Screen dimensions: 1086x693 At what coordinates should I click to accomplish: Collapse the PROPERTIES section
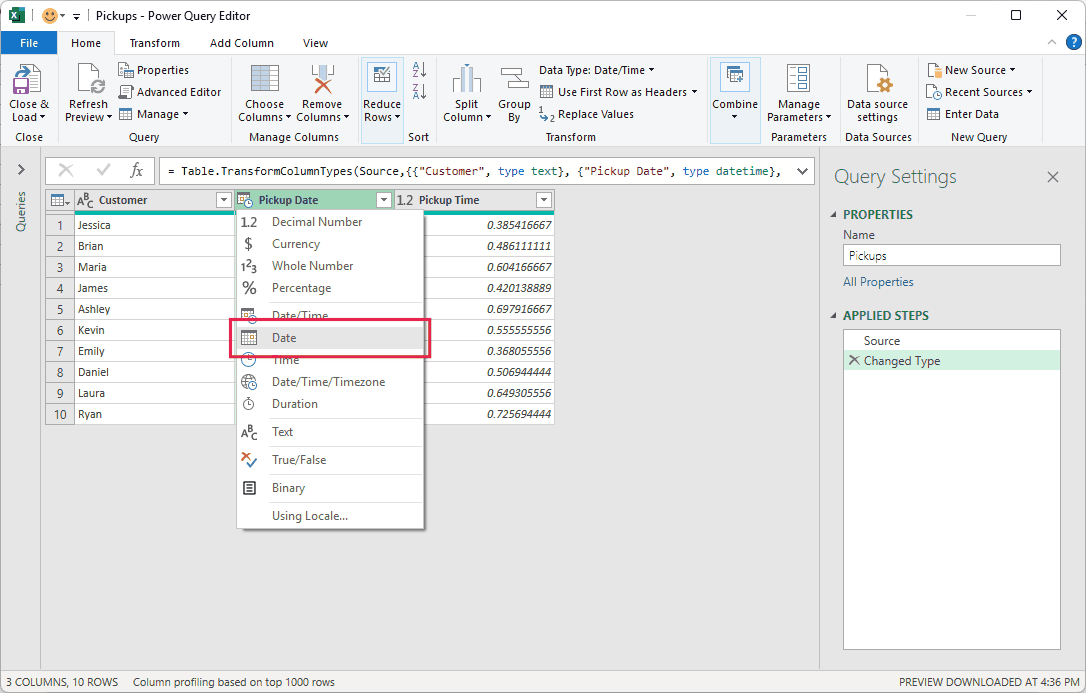[834, 215]
